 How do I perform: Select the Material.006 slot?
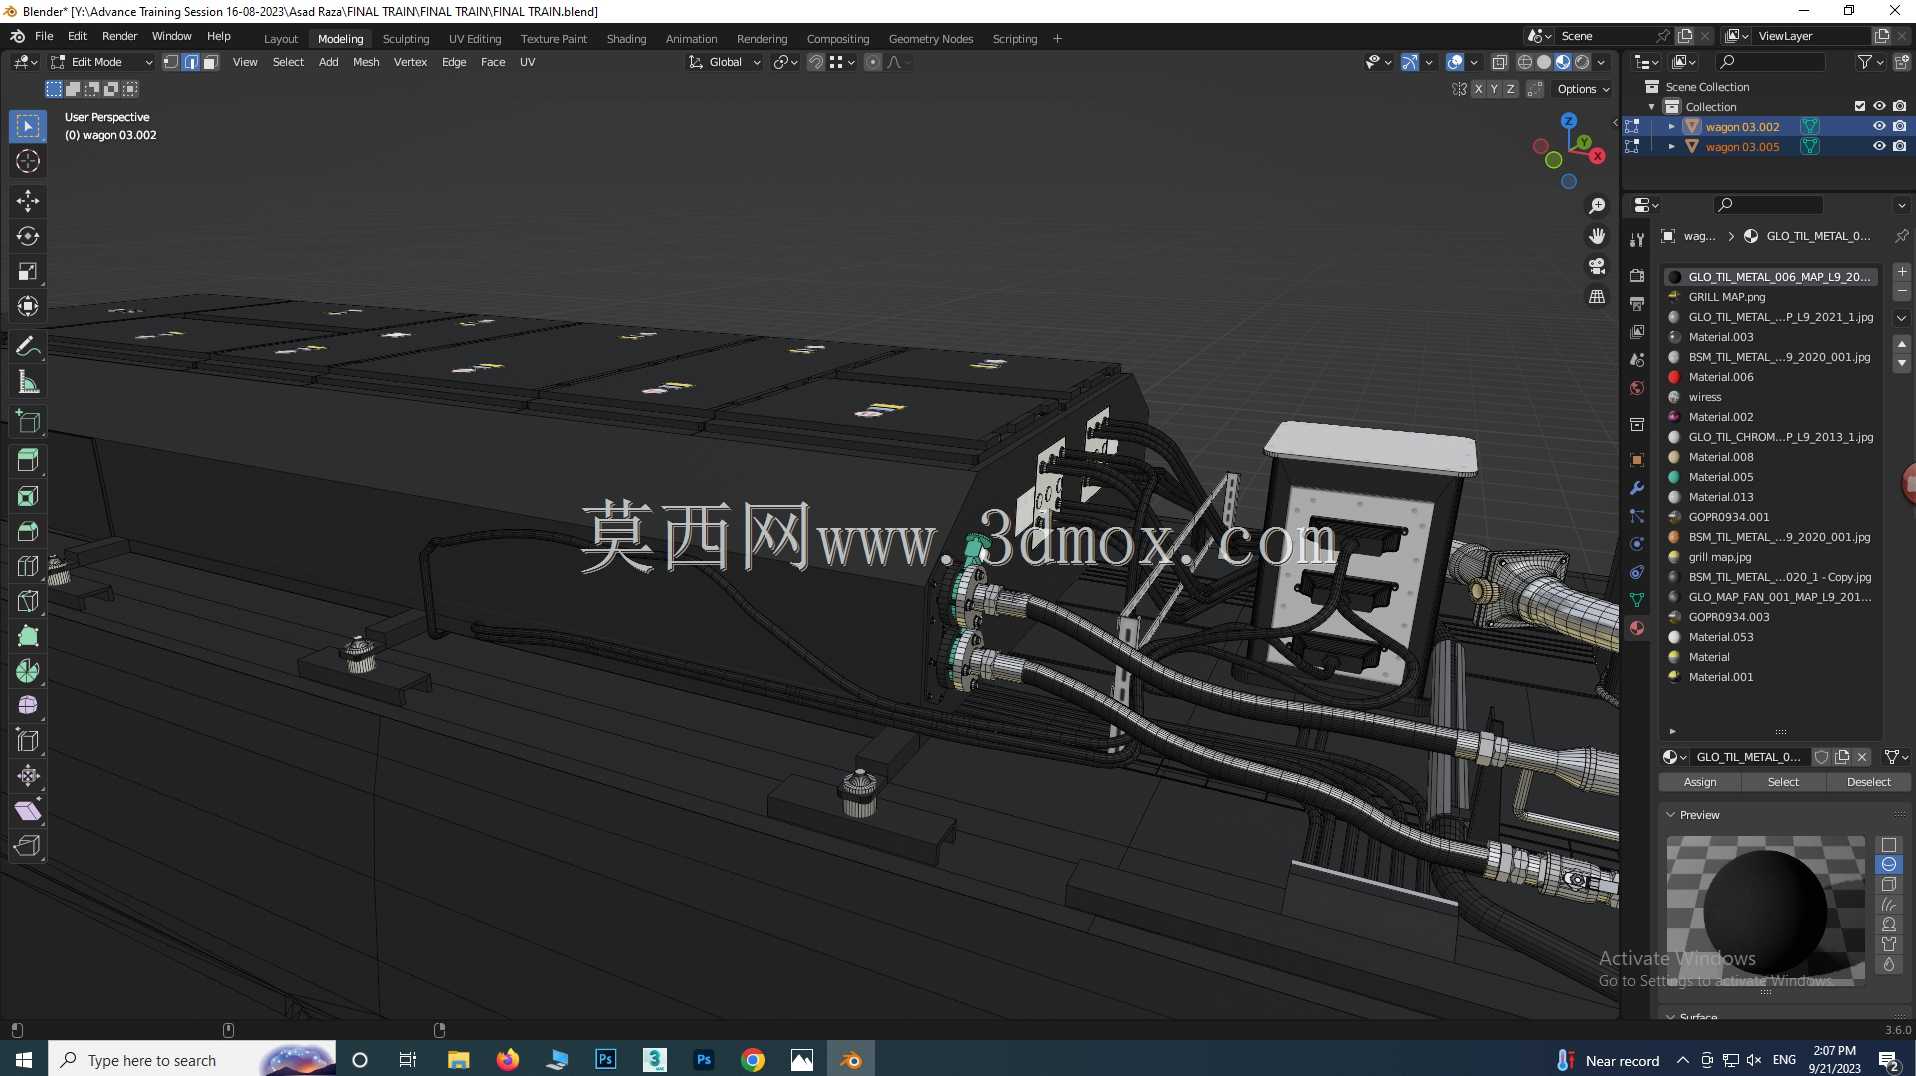(x=1770, y=377)
